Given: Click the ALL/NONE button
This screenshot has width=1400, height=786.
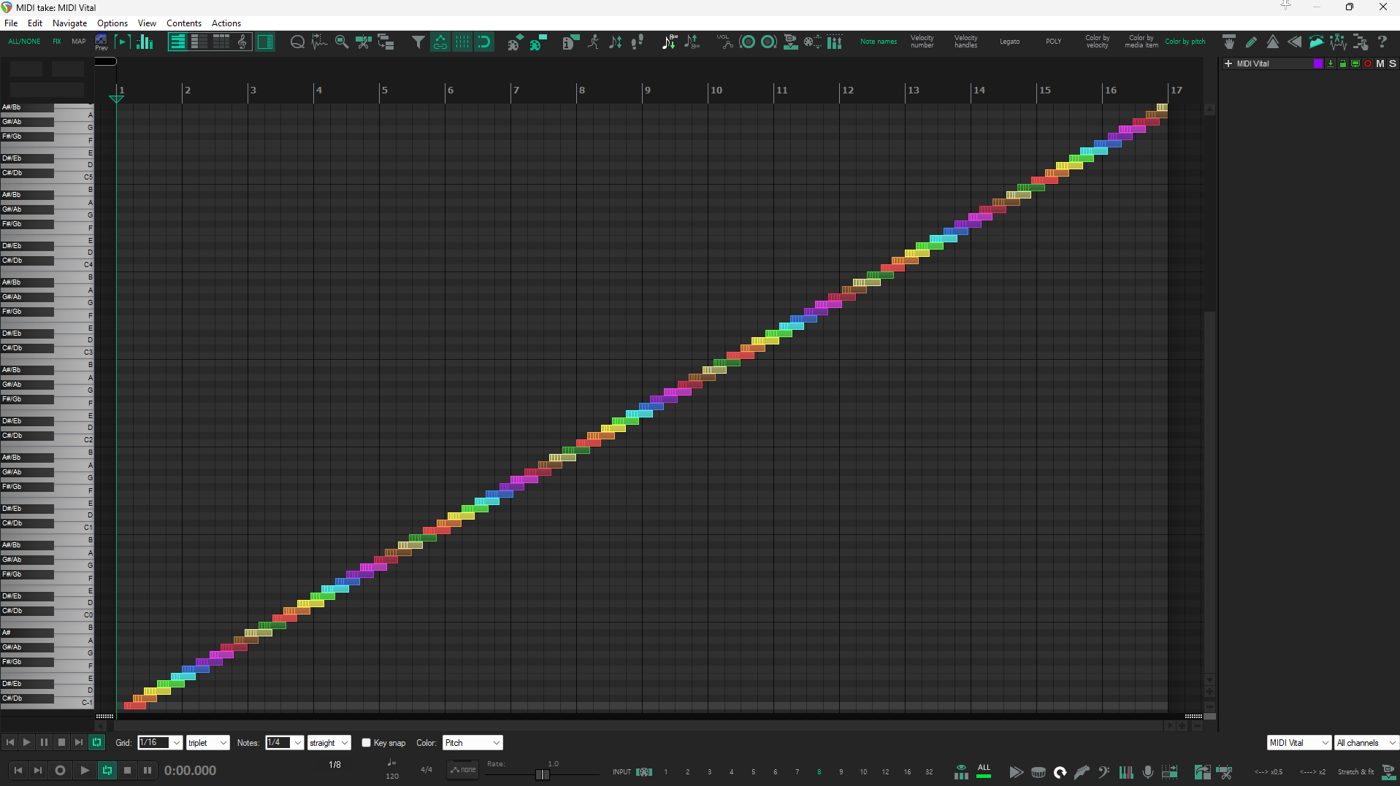Looking at the screenshot, I should (24, 42).
